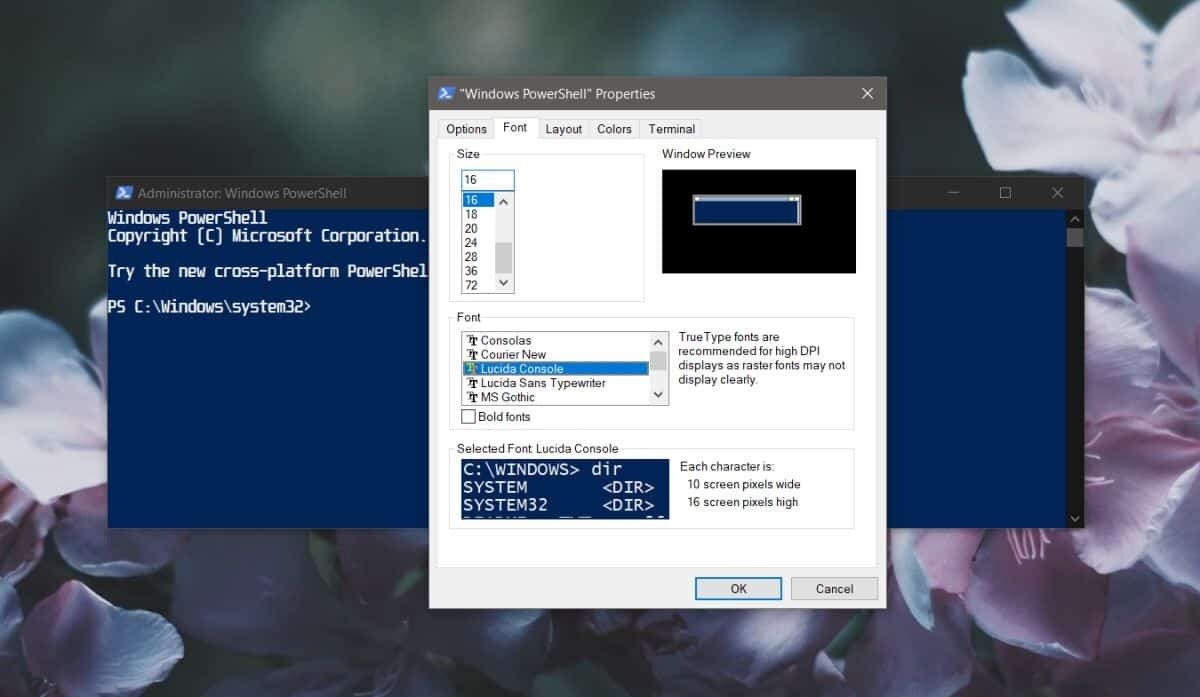Click the Cancel button

(834, 589)
